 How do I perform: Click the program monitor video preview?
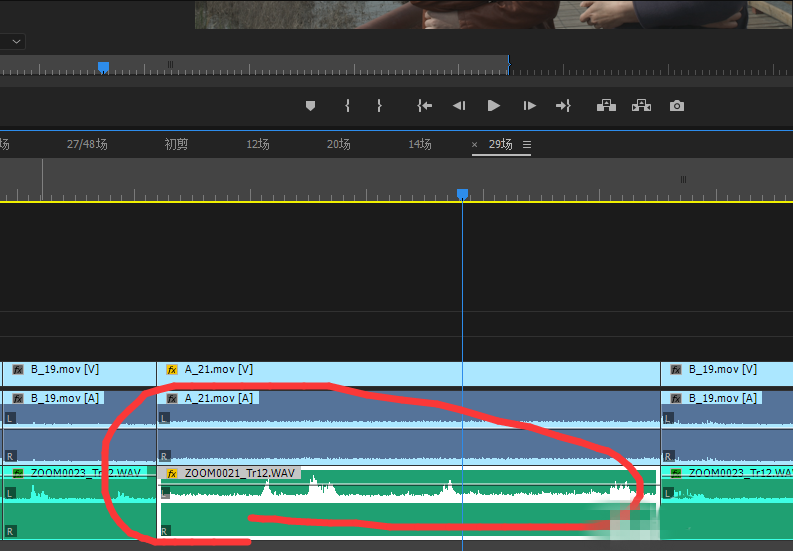coord(494,14)
